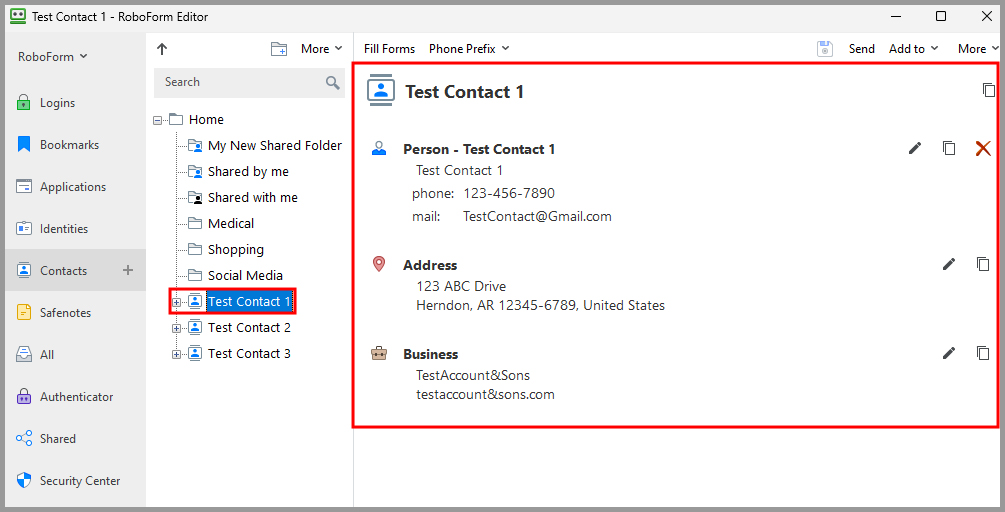This screenshot has width=1005, height=512.
Task: Click the Address map pin icon
Action: click(x=379, y=264)
